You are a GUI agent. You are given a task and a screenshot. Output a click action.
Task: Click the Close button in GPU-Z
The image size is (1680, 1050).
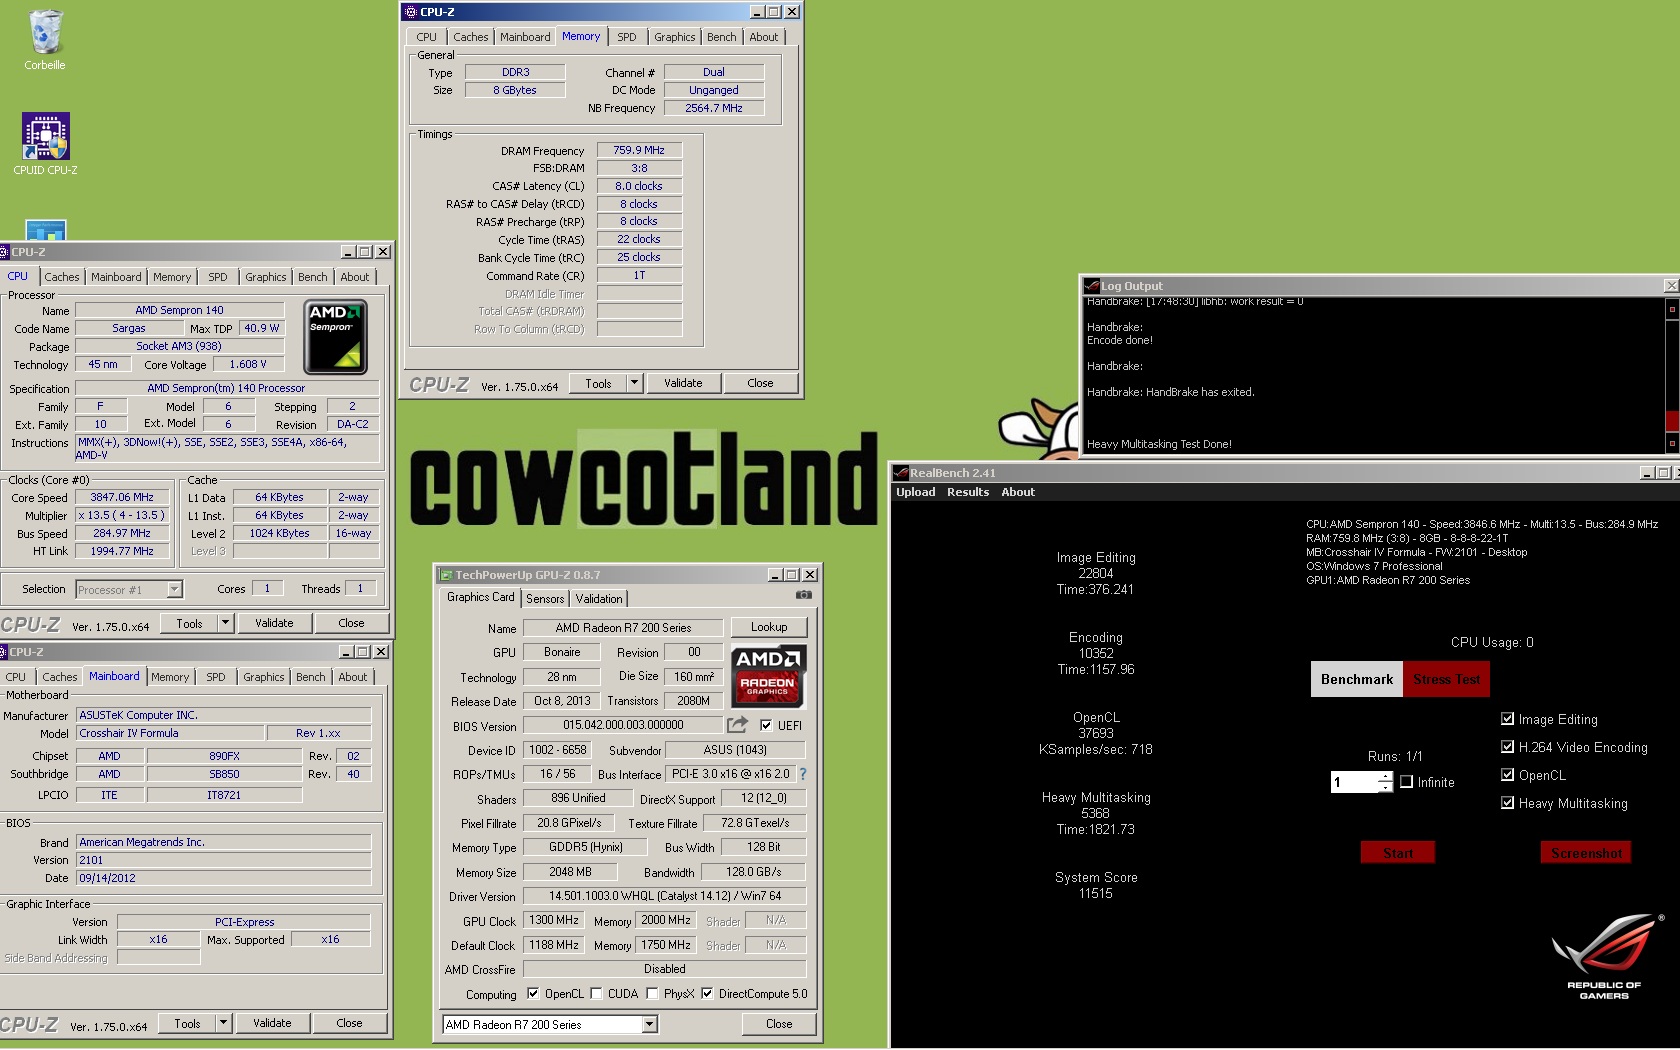tap(779, 1024)
